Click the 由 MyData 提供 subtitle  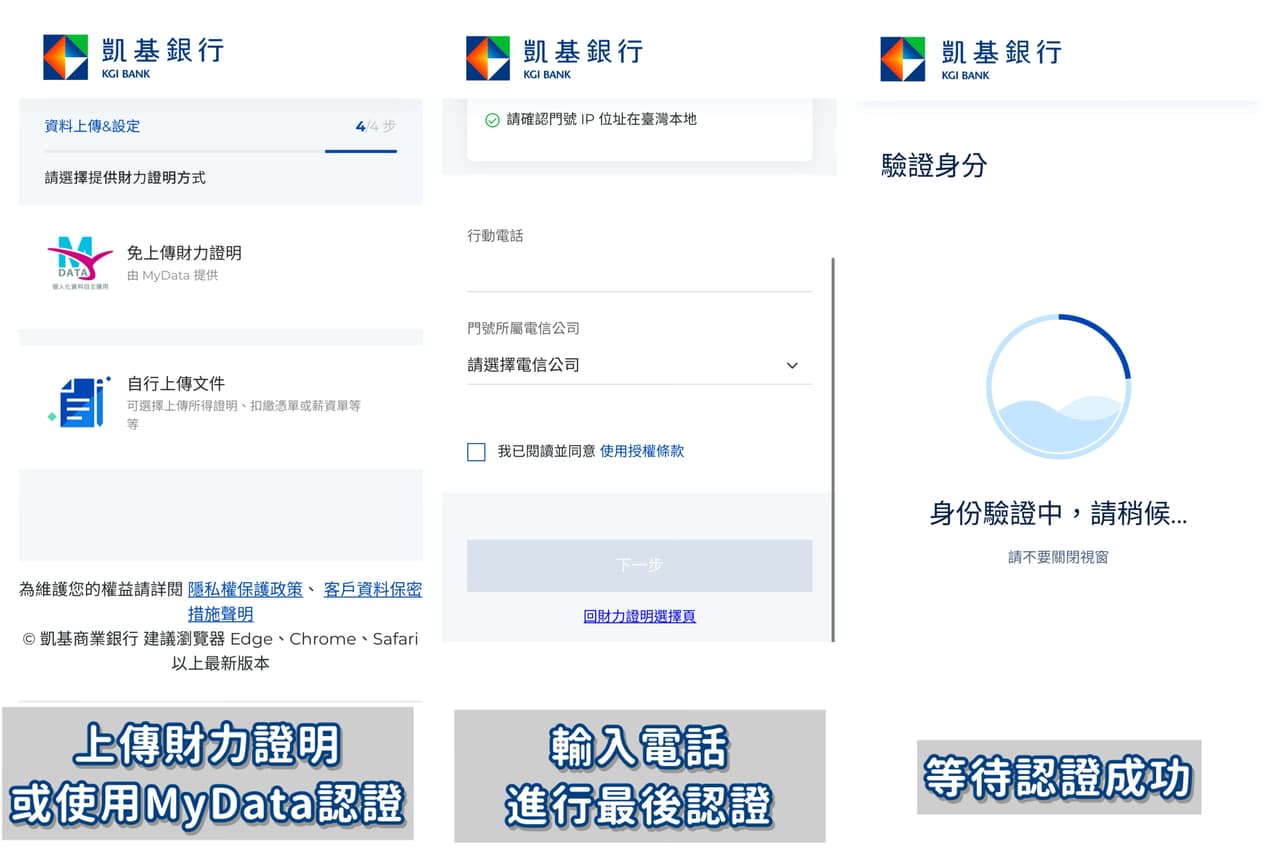pos(172,276)
